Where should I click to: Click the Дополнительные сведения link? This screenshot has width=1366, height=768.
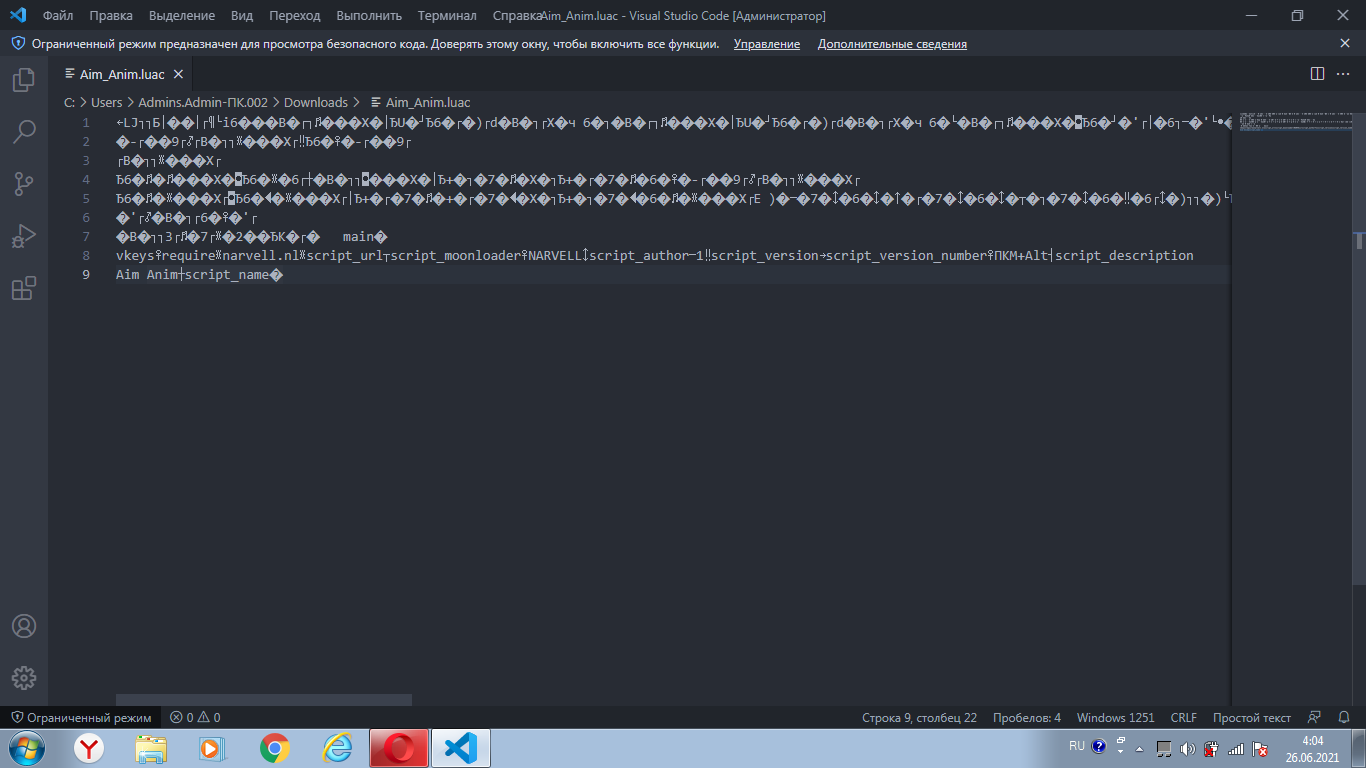892,44
